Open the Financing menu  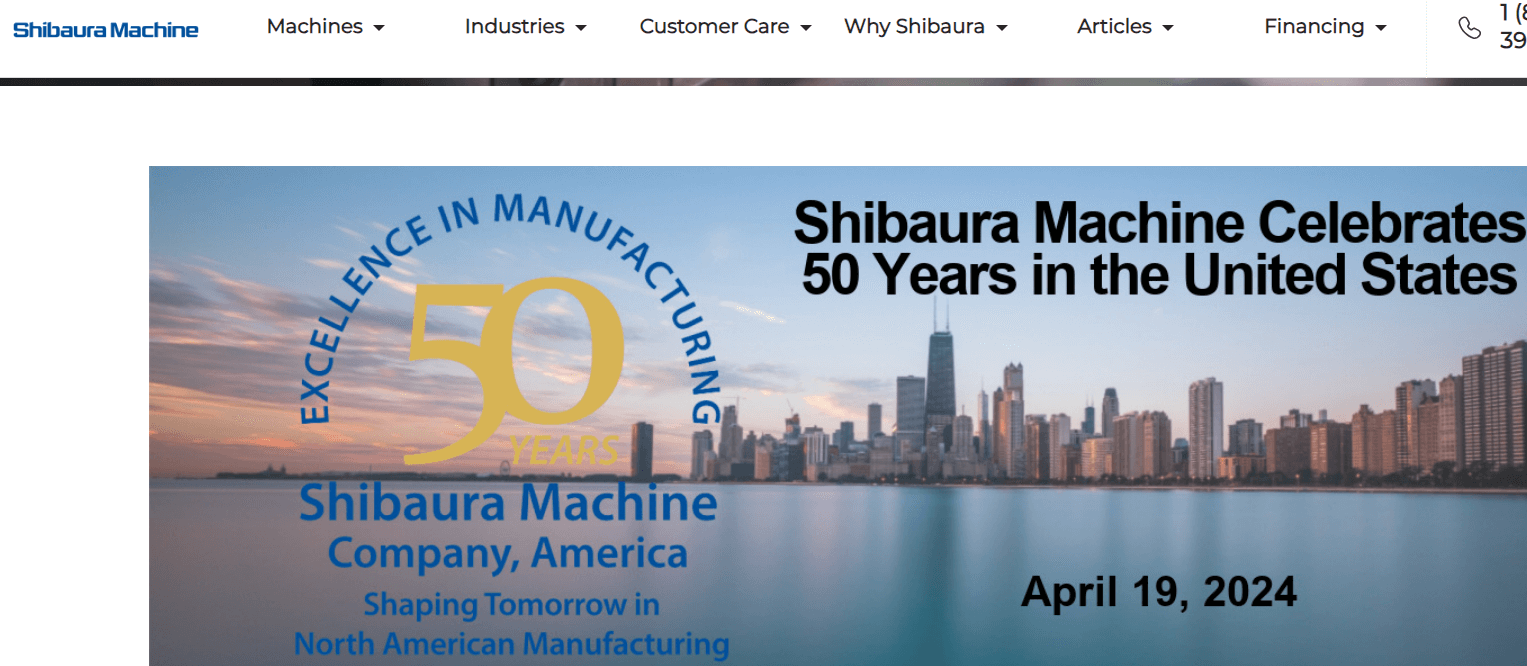pyautogui.click(x=1325, y=27)
